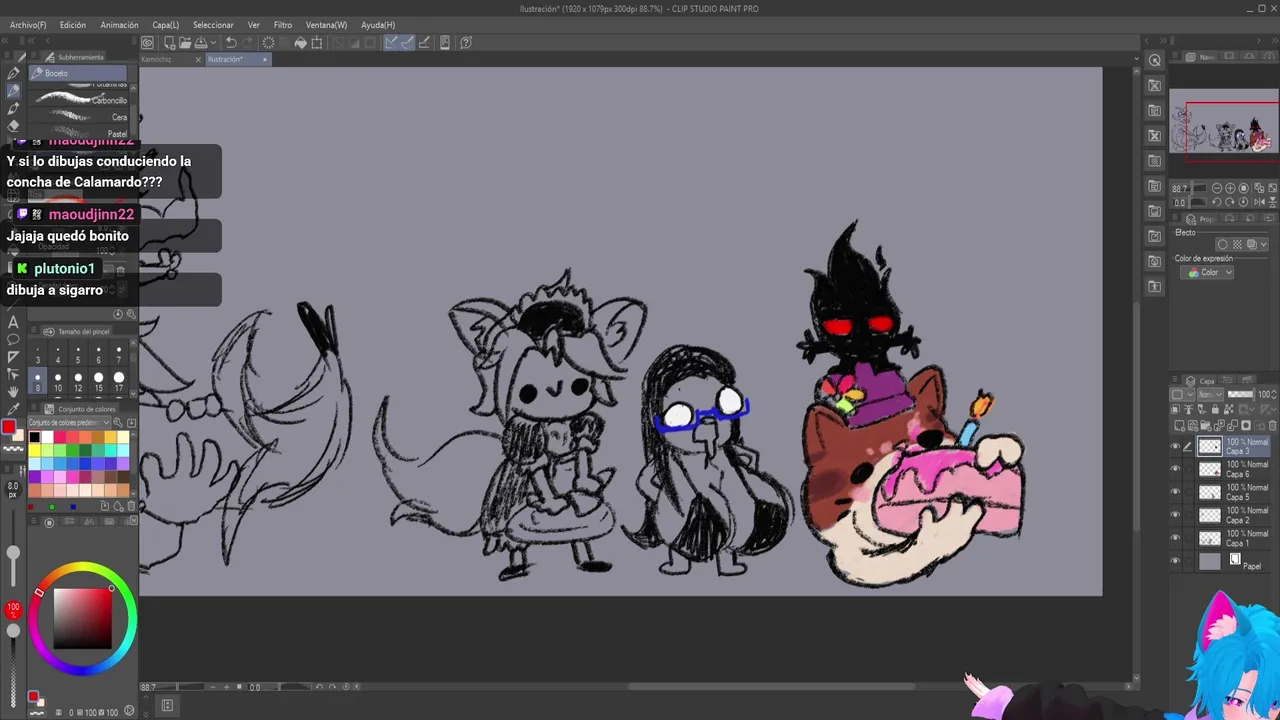Screen dimensions: 1280x720
Task: Click the Undo arrow icon
Action: [231, 43]
